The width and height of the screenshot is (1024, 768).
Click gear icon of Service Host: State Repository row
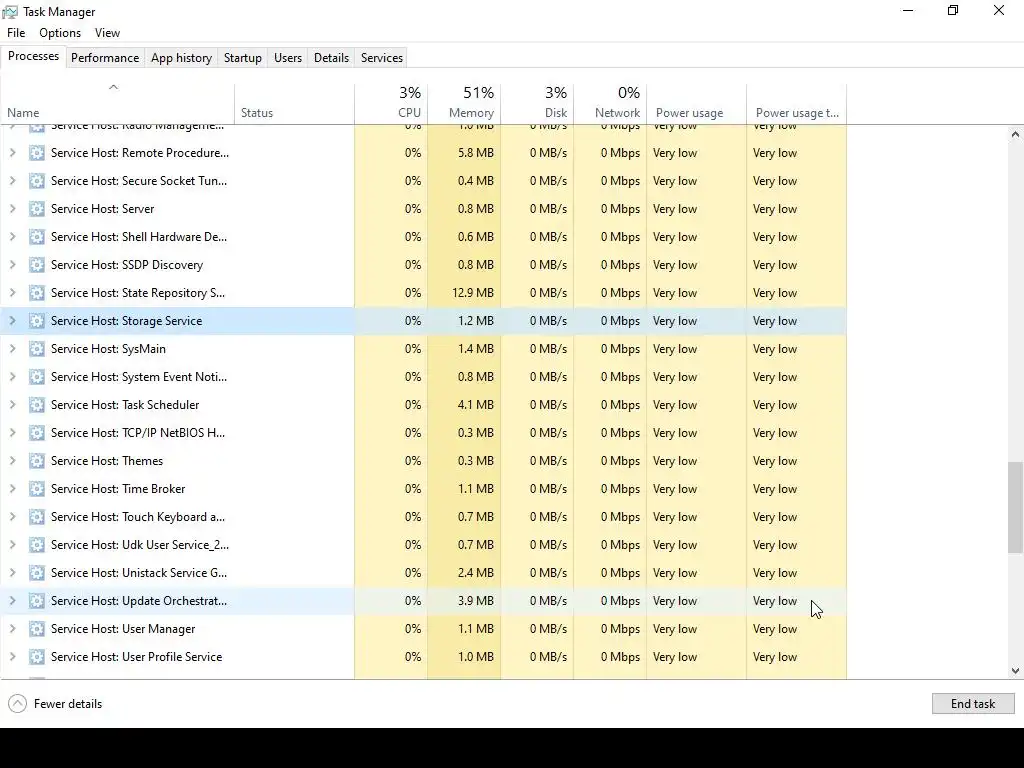pyautogui.click(x=37, y=293)
